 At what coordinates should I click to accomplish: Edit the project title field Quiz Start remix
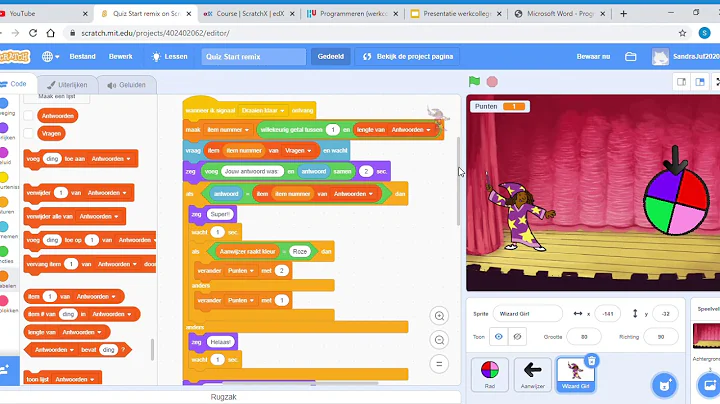click(x=253, y=56)
